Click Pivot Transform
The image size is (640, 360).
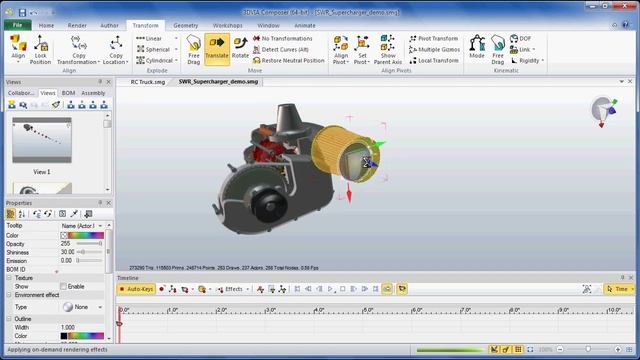pos(433,38)
